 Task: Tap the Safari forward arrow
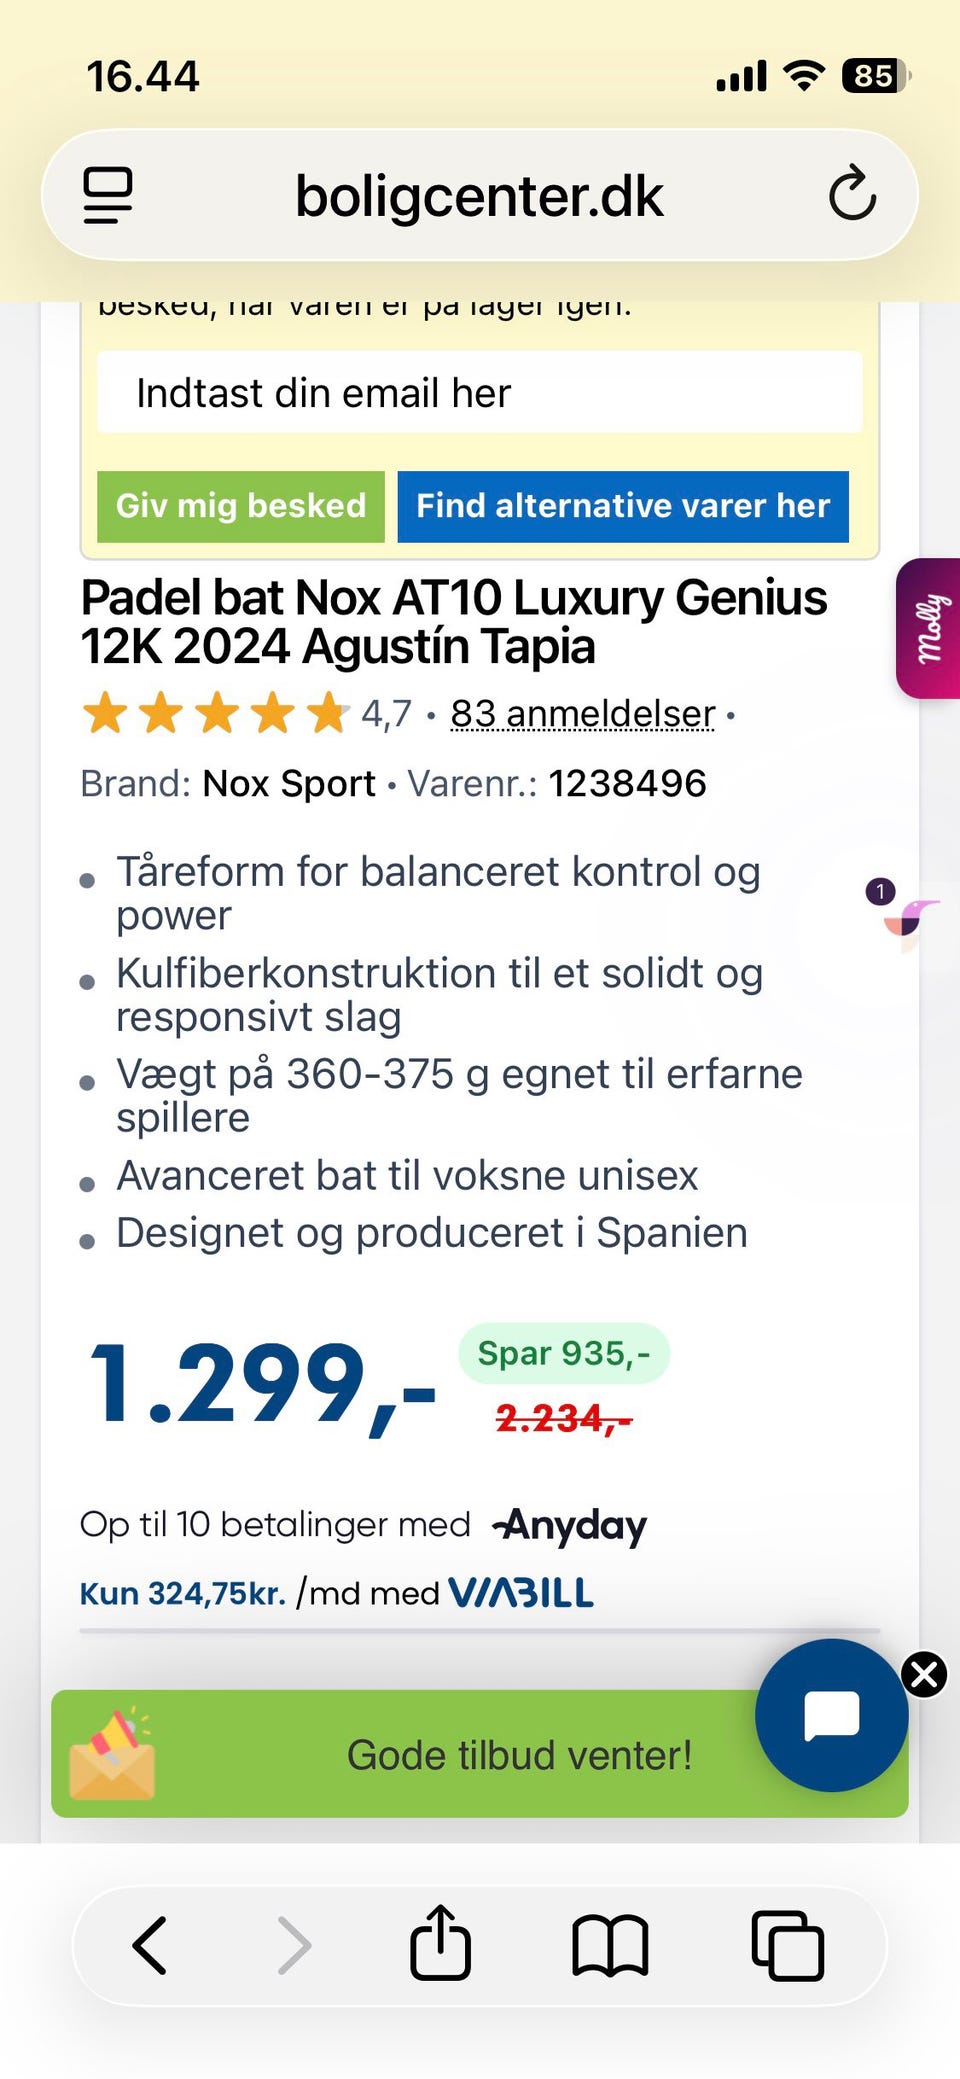pyautogui.click(x=294, y=1945)
